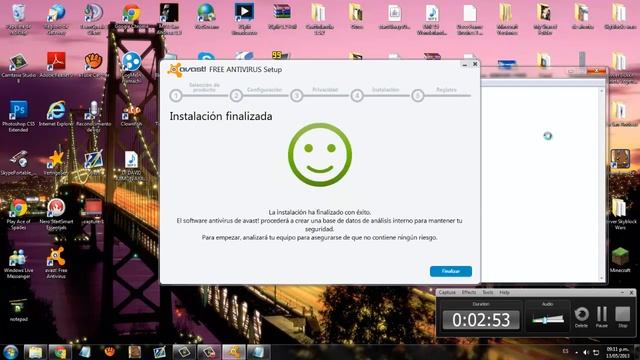
Task: Open the WinRAR archive desktop icon
Action: click(x=282, y=17)
